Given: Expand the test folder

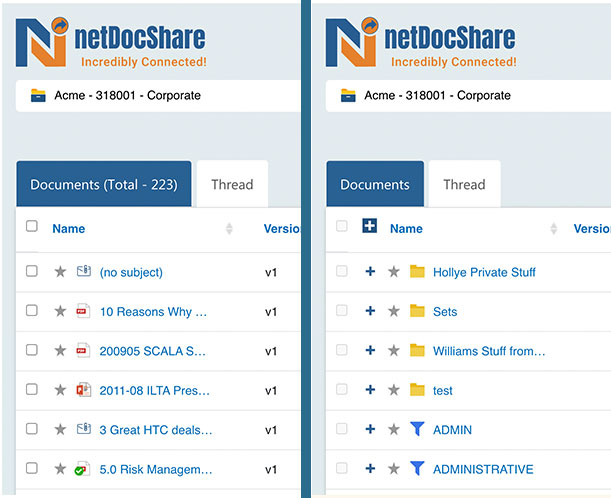Looking at the screenshot, I should (x=370, y=389).
